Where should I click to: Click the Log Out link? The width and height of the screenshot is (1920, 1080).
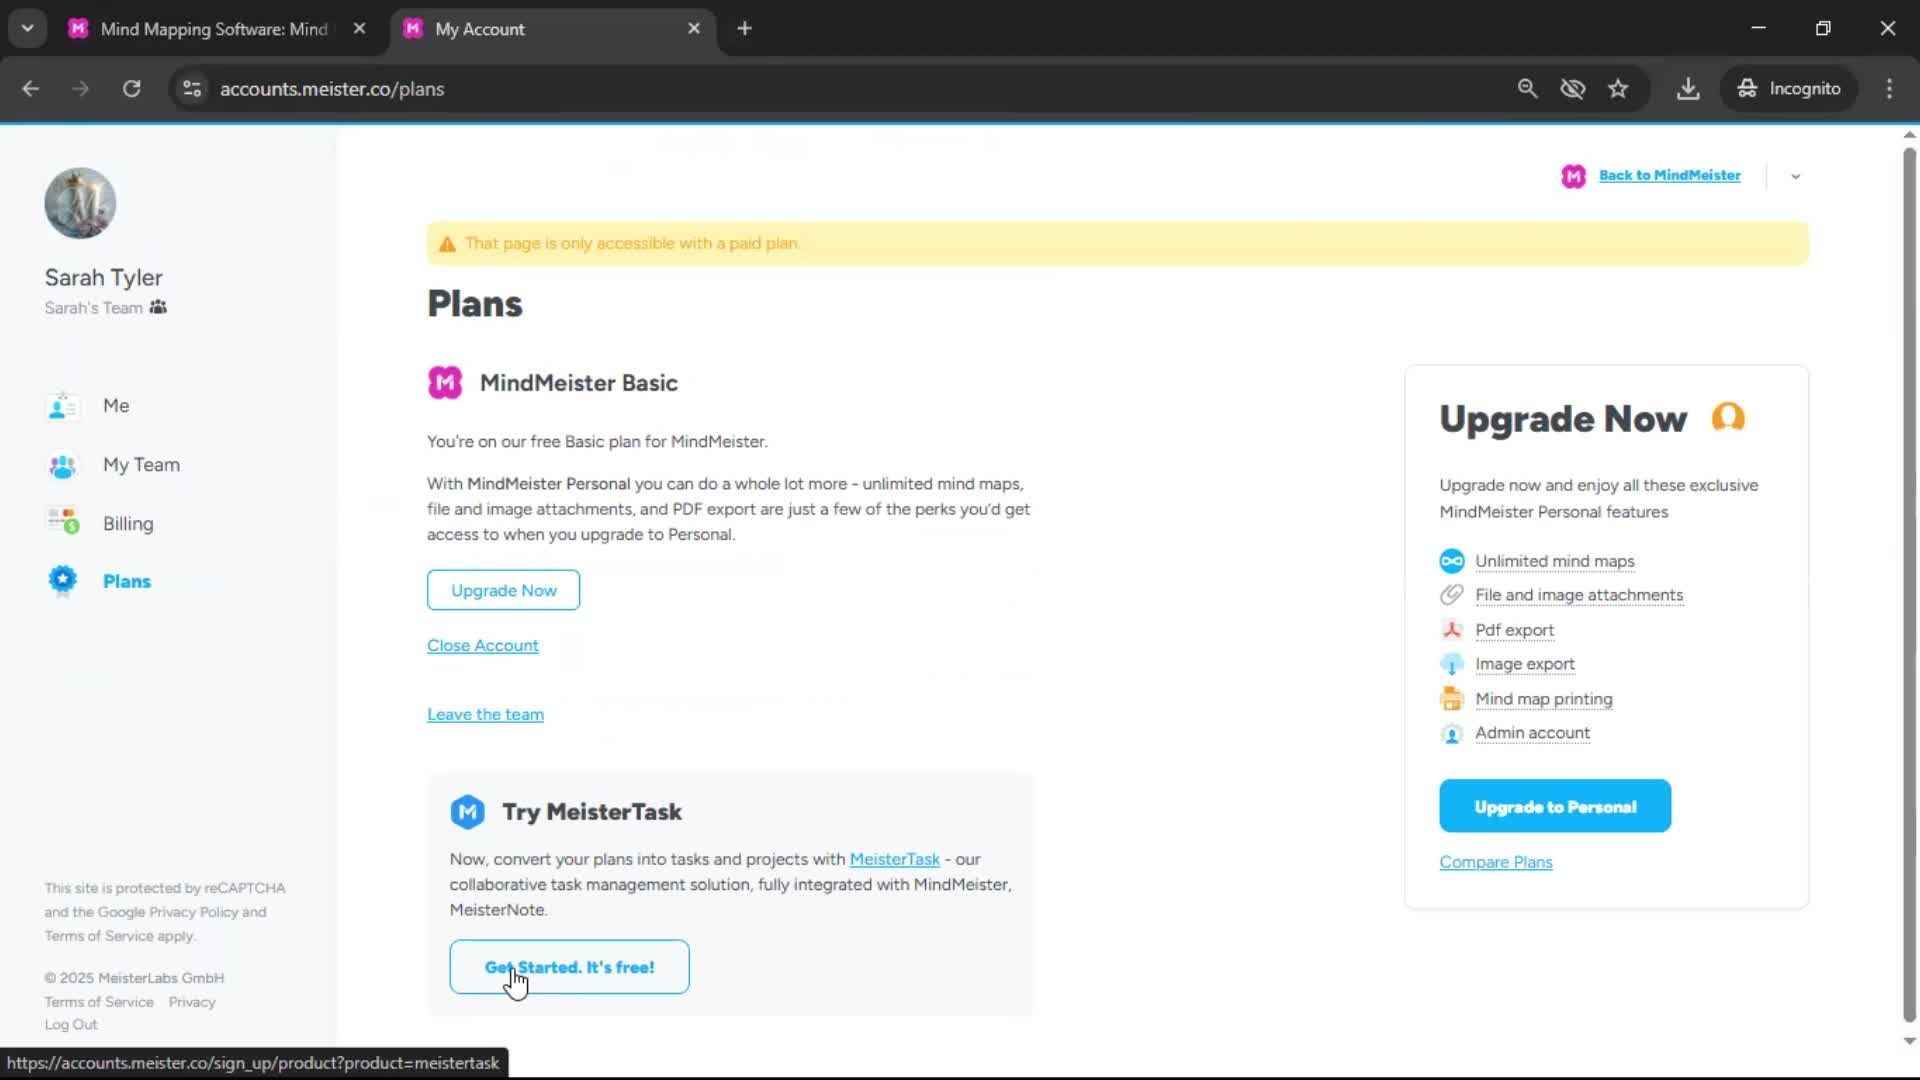(x=71, y=1025)
